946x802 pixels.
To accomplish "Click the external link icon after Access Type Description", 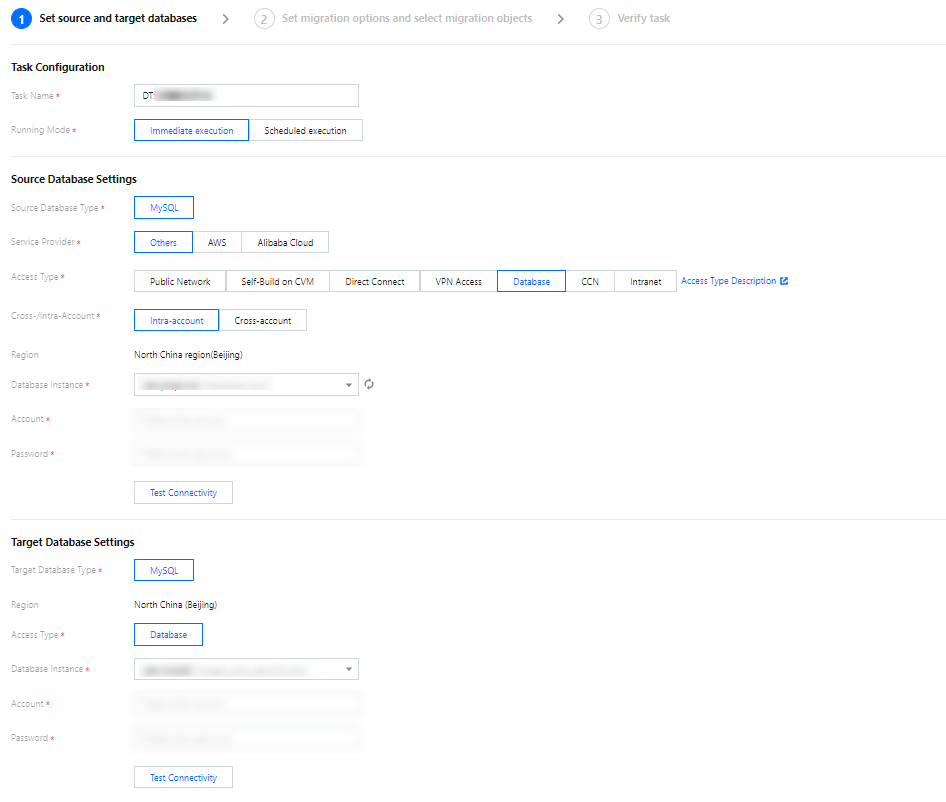I will [x=784, y=281].
